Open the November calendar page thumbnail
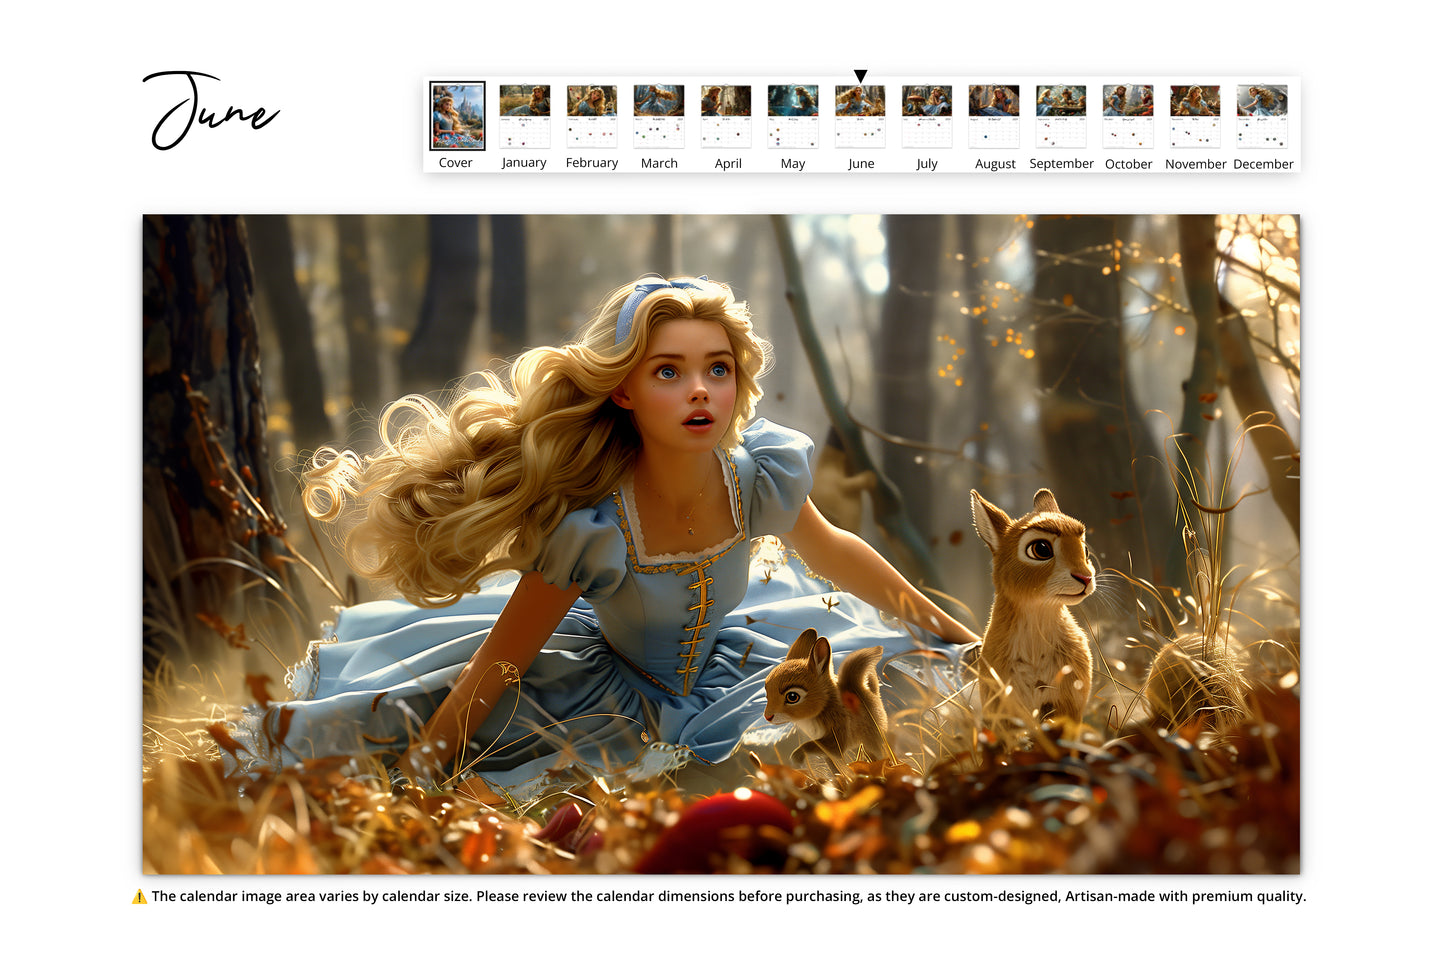This screenshot has height=963, width=1445. 1195,116
